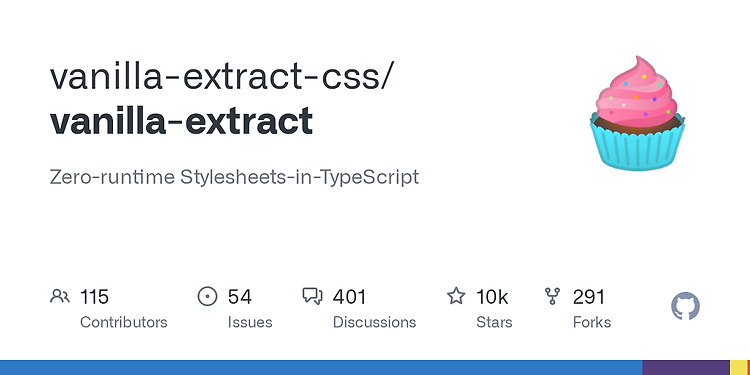The image size is (750, 375).
Task: Click the 54 issues count
Action: tap(239, 297)
